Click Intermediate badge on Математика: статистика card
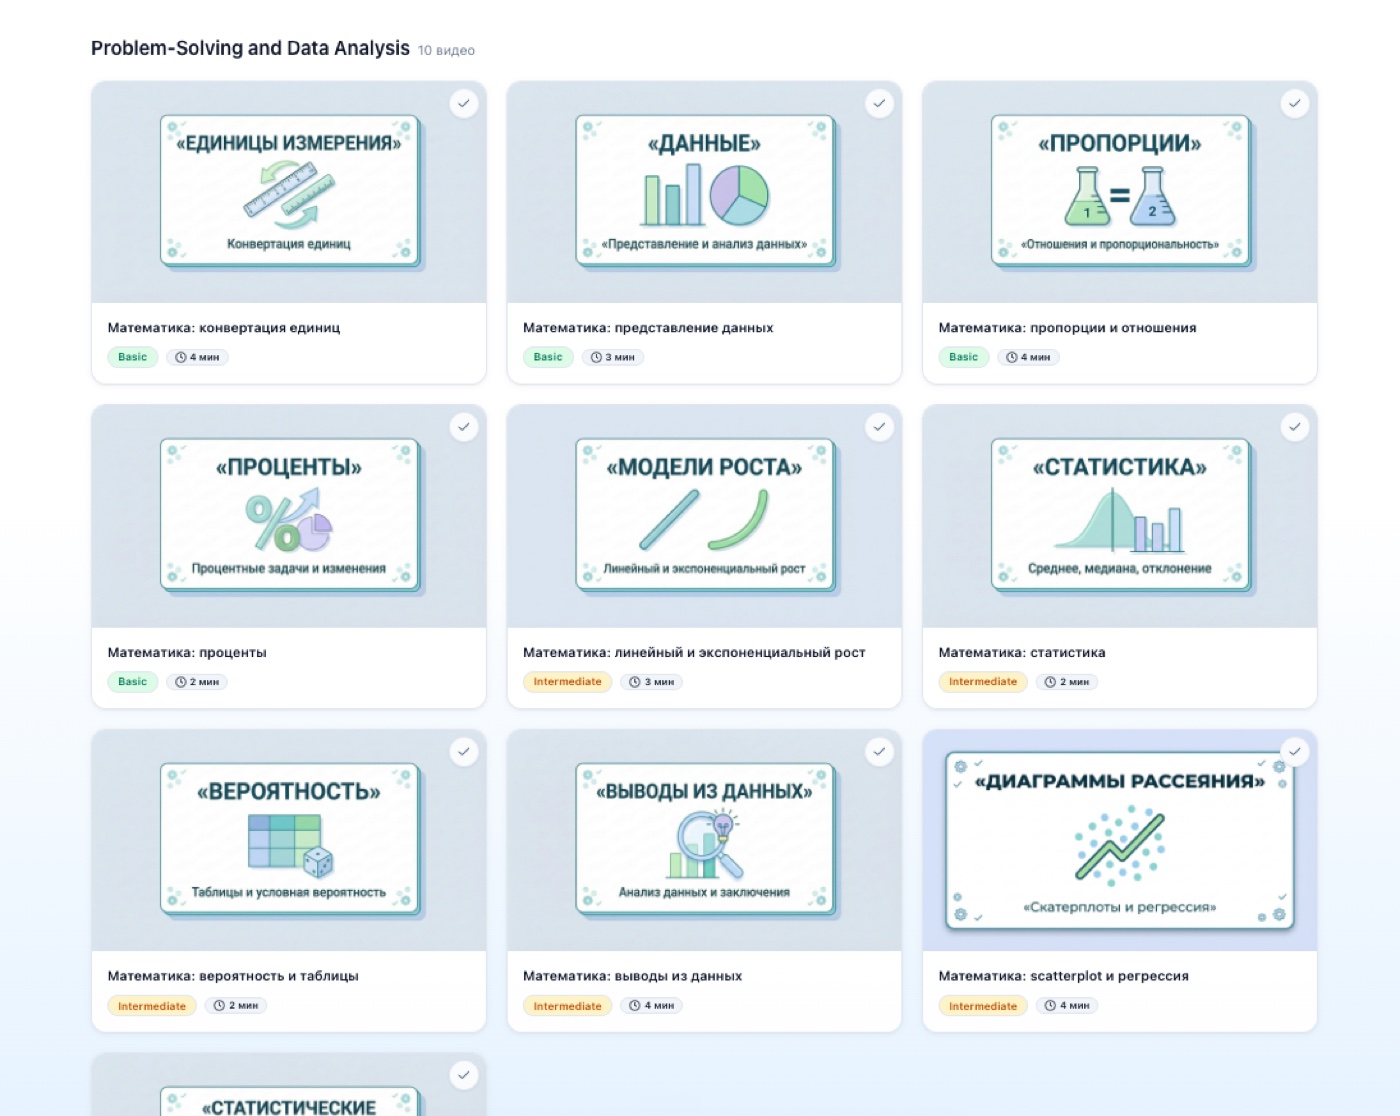 tap(983, 682)
